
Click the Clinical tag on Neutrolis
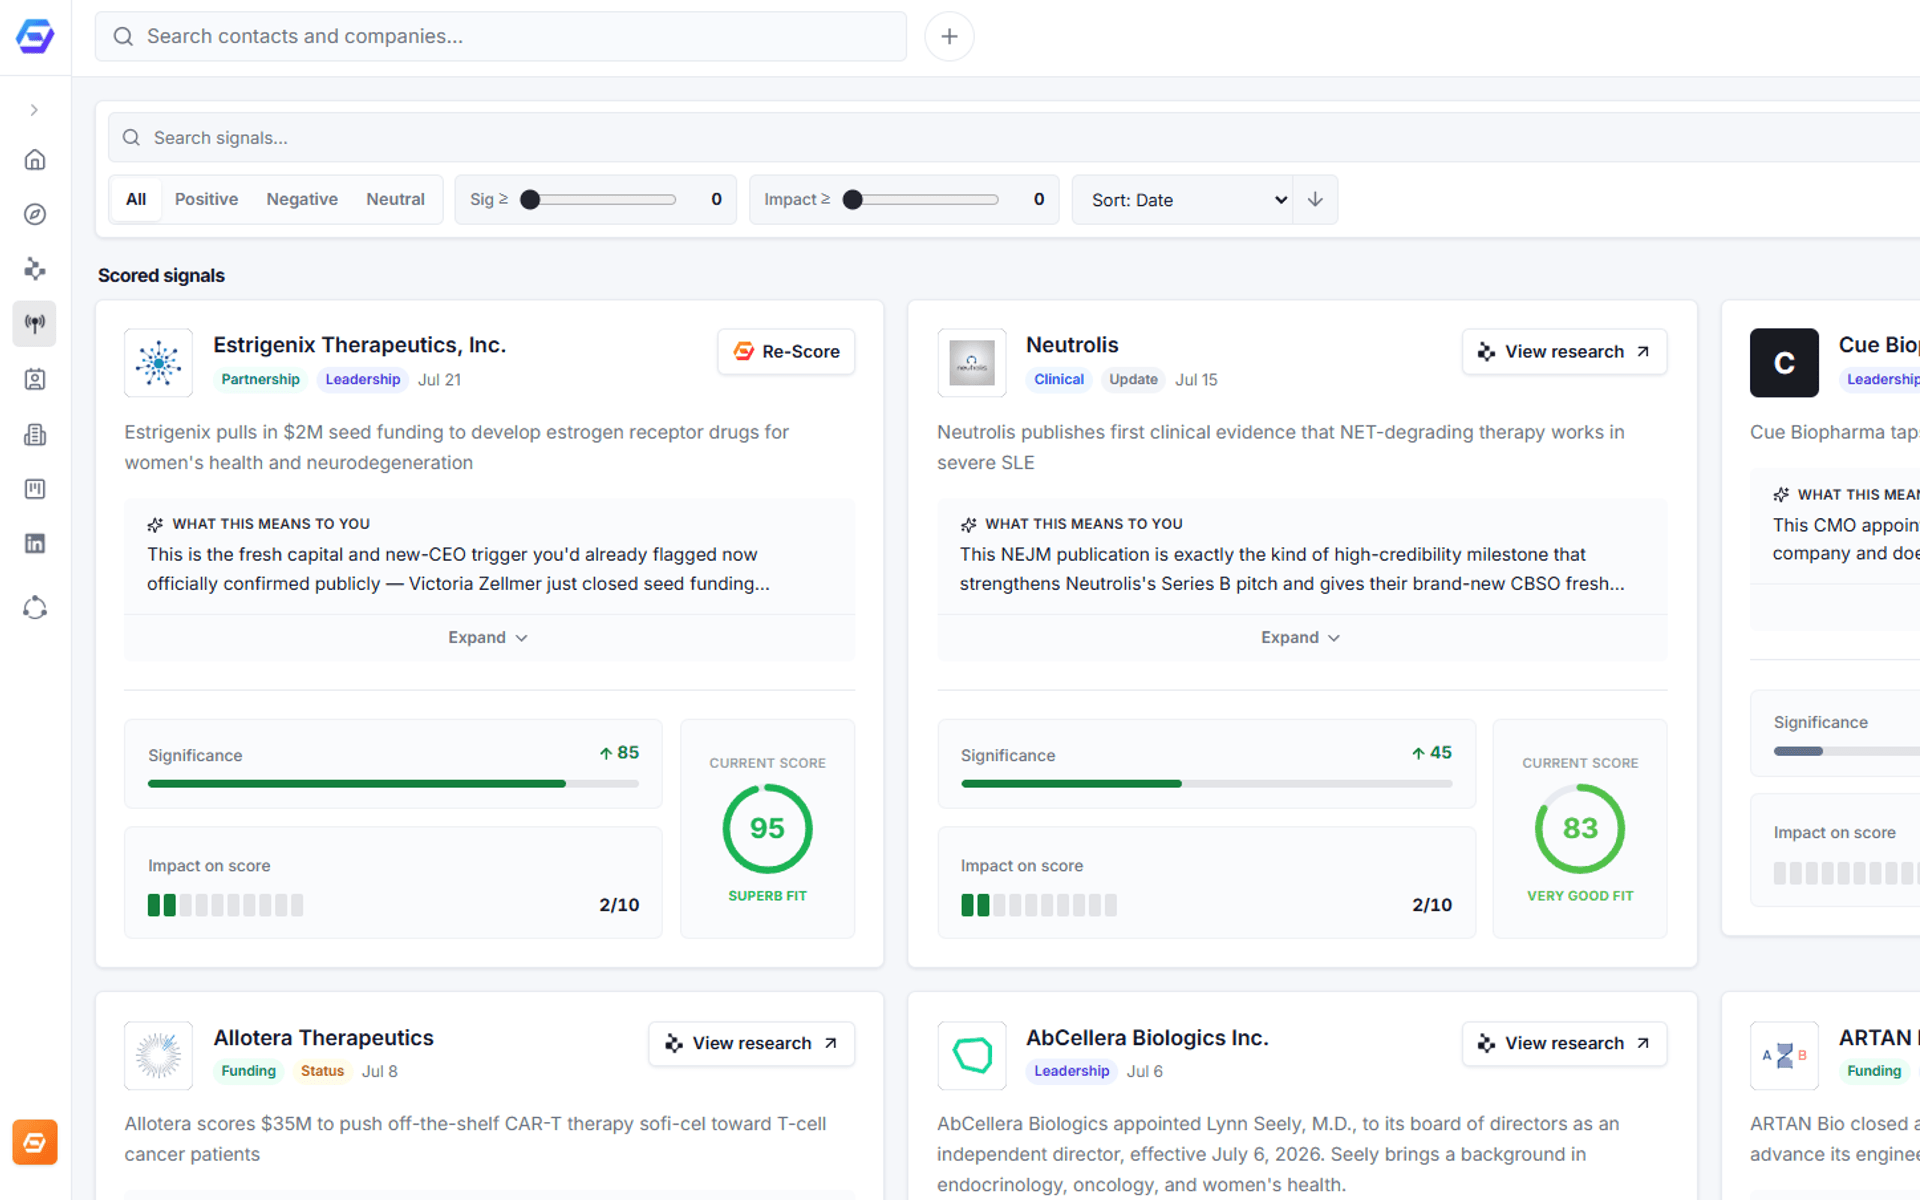tap(1058, 380)
